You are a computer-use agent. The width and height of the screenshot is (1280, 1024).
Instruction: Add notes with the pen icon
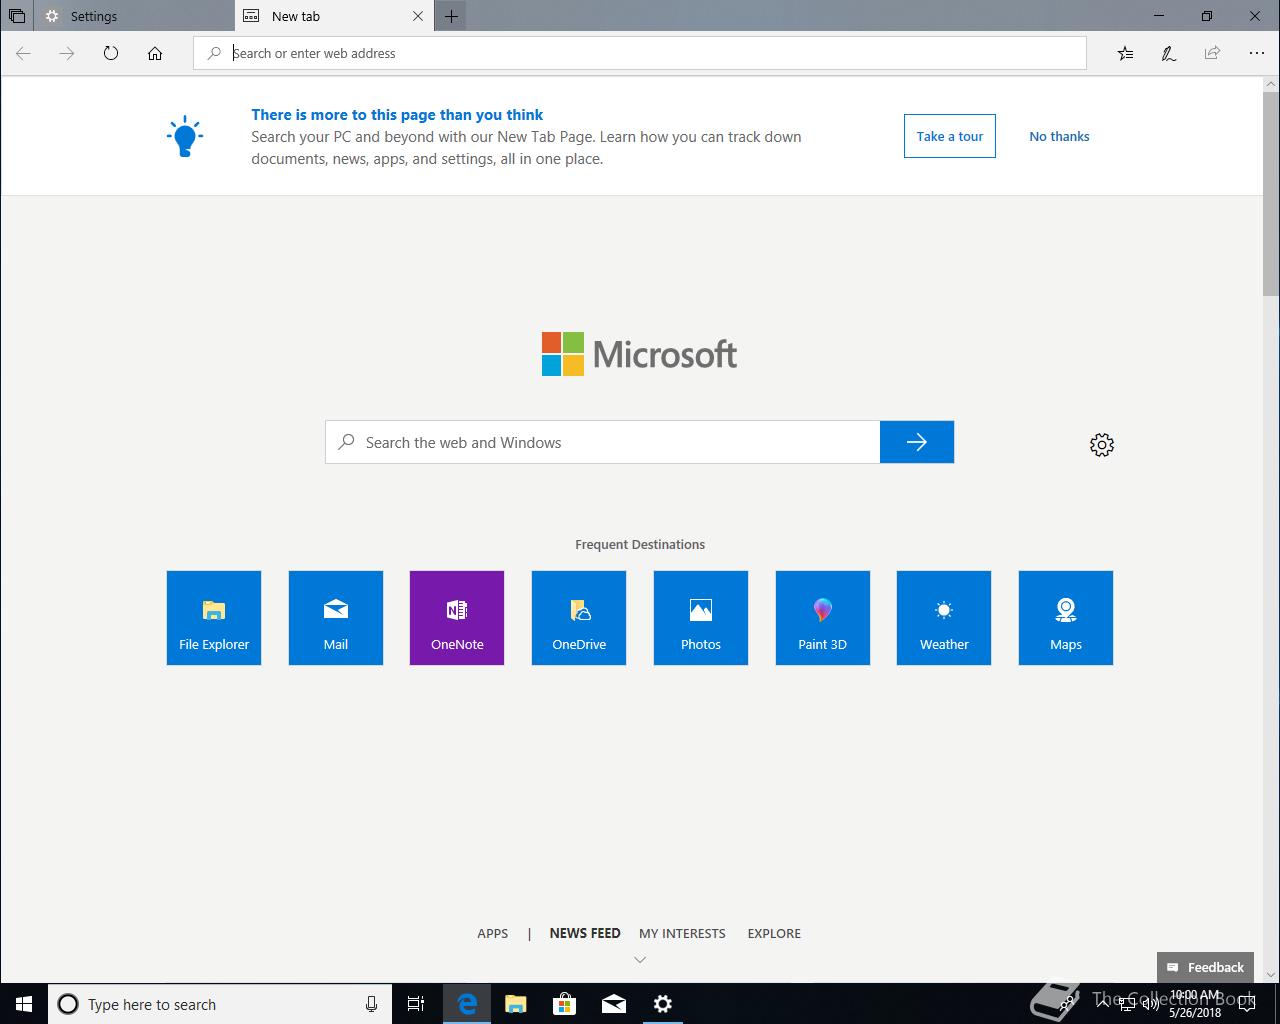(x=1168, y=53)
